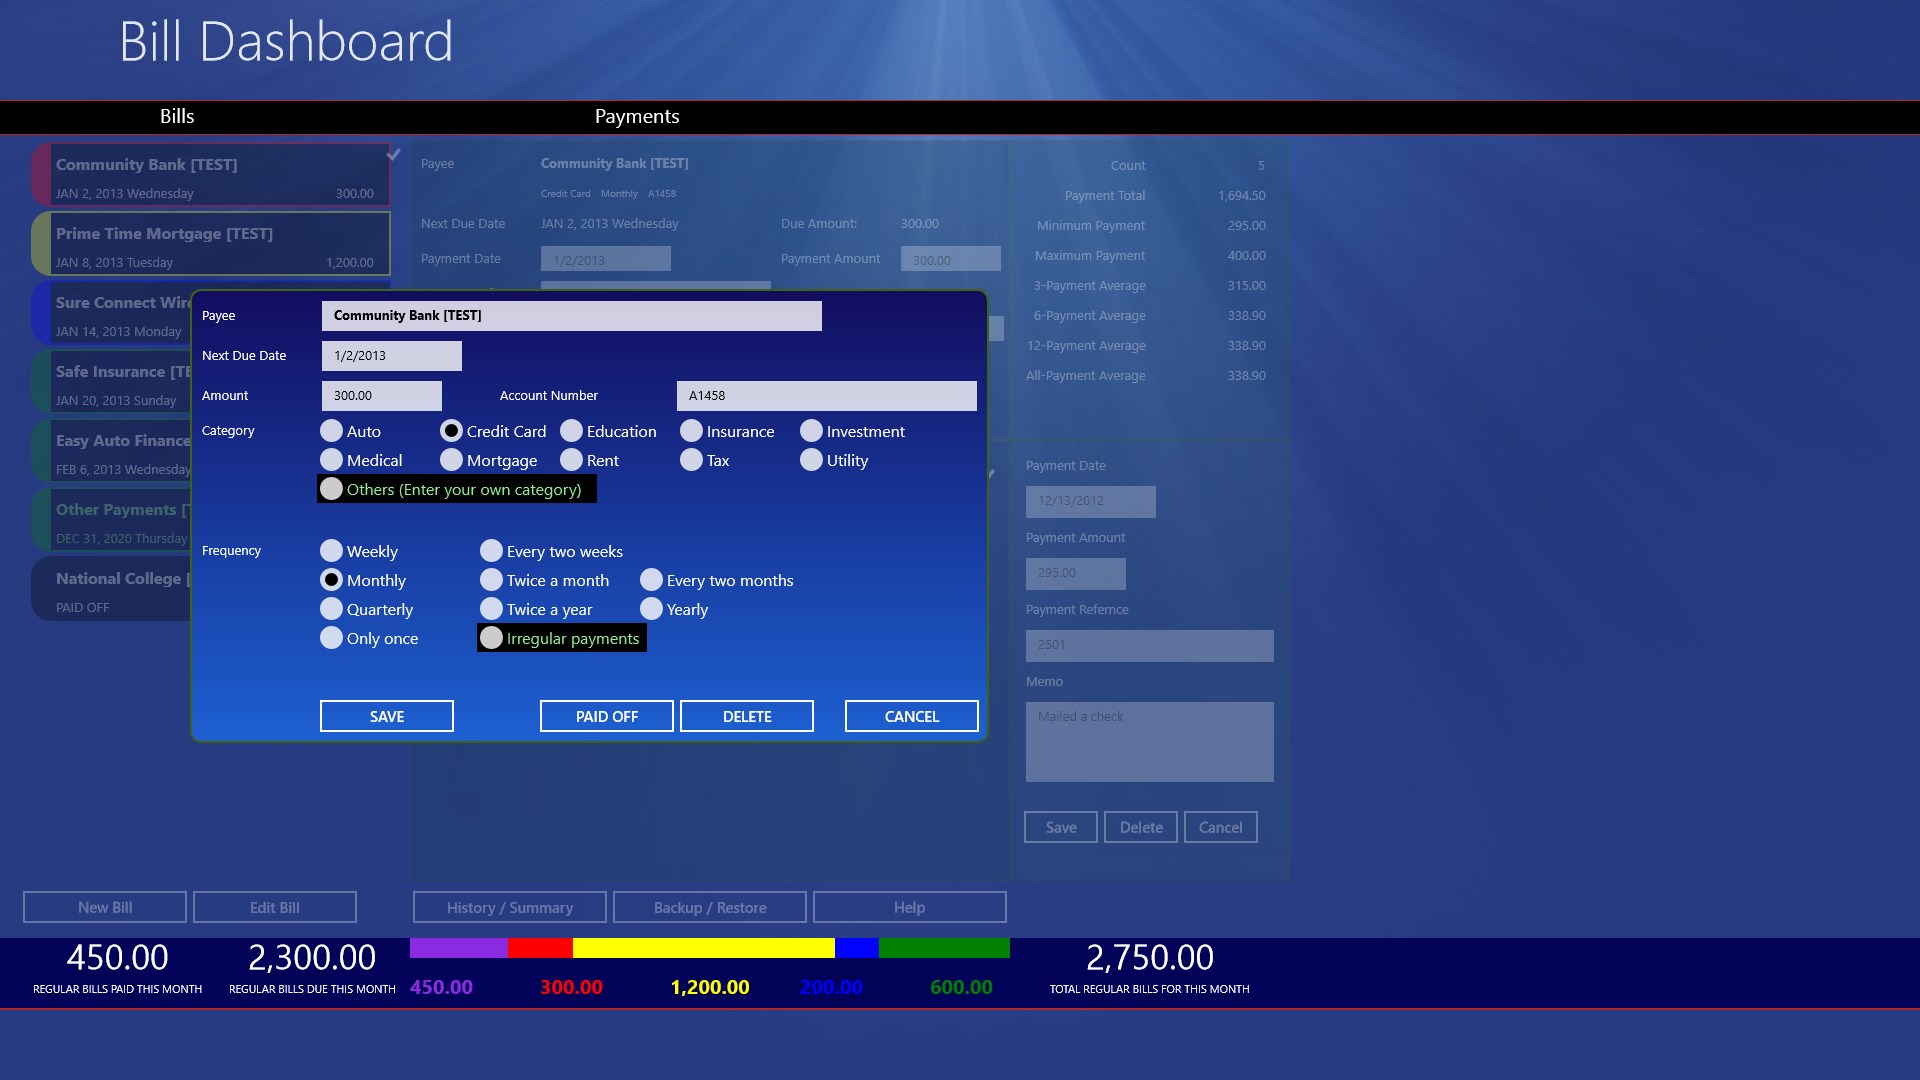The image size is (1920, 1080).
Task: Choose the Mortgage category option
Action: point(451,460)
